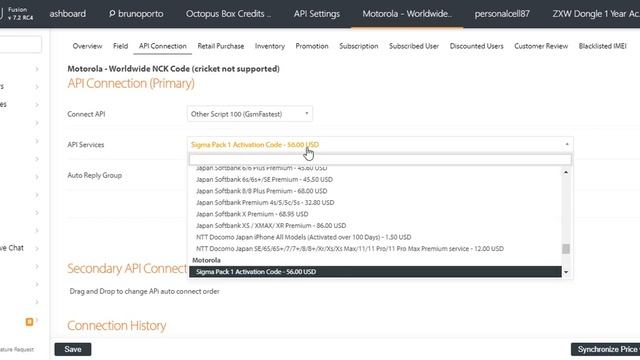The image size is (640, 360).
Task: Open the Feature Request link at bottom left
Action: (x=17, y=349)
